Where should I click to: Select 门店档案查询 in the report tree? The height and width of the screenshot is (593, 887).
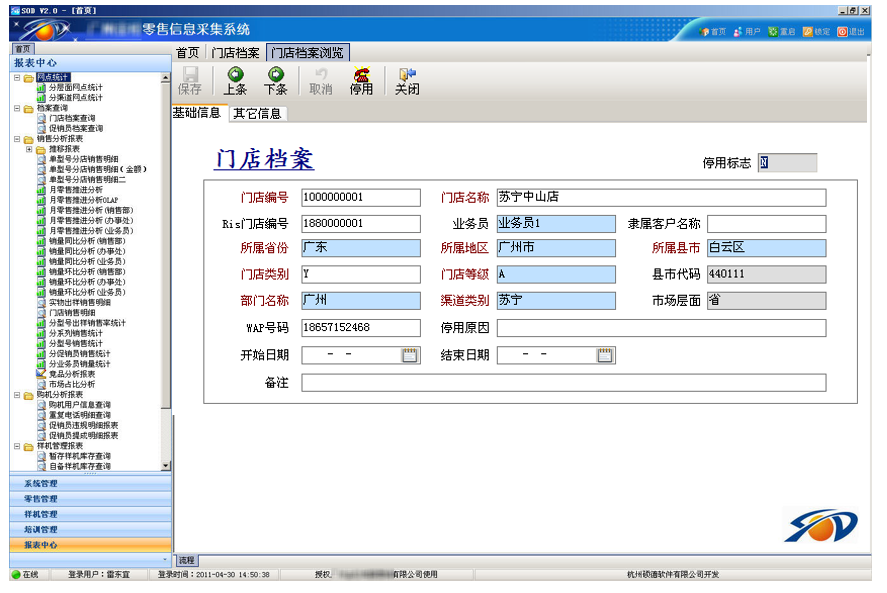(72, 118)
